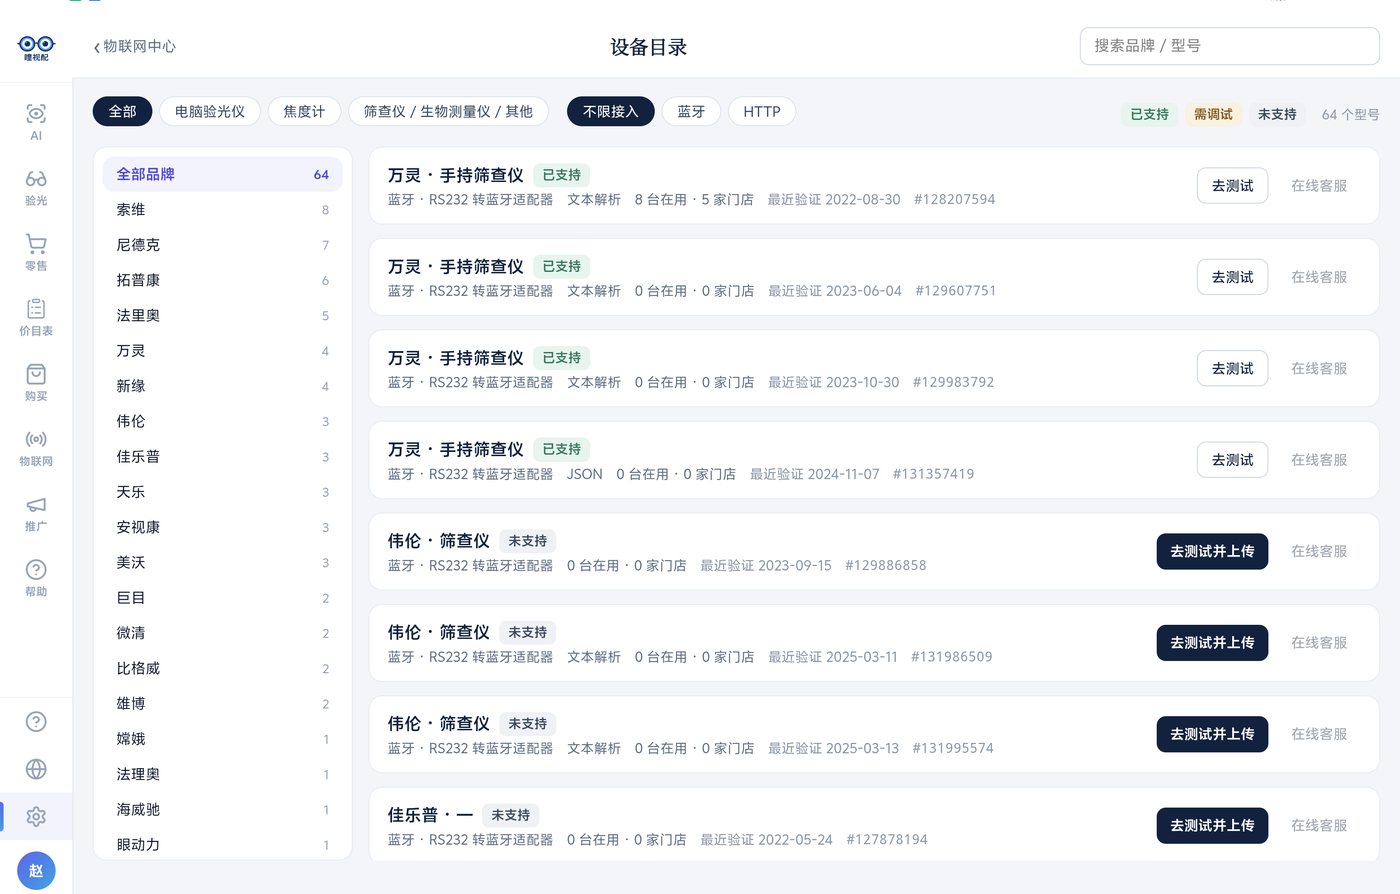
Task: Click 去测试并上传 for device #129886858
Action: pos(1212,551)
